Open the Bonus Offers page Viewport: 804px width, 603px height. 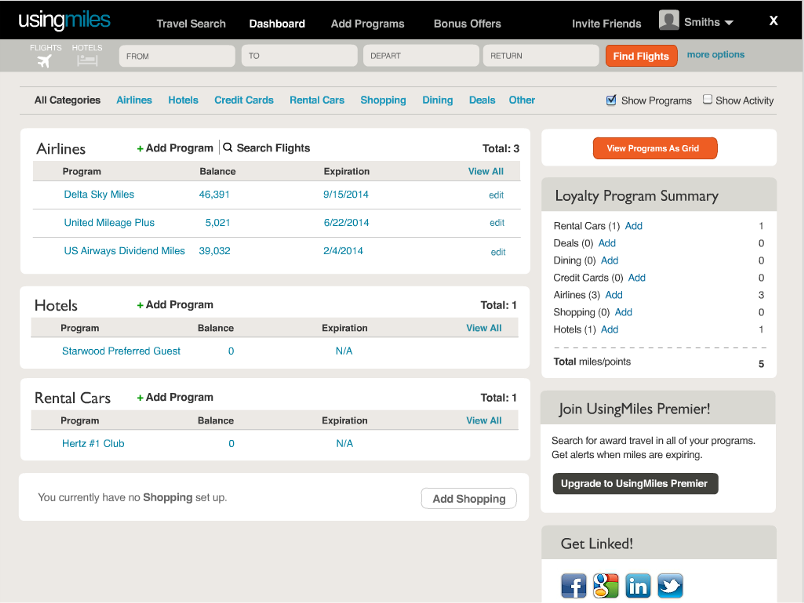coord(467,24)
